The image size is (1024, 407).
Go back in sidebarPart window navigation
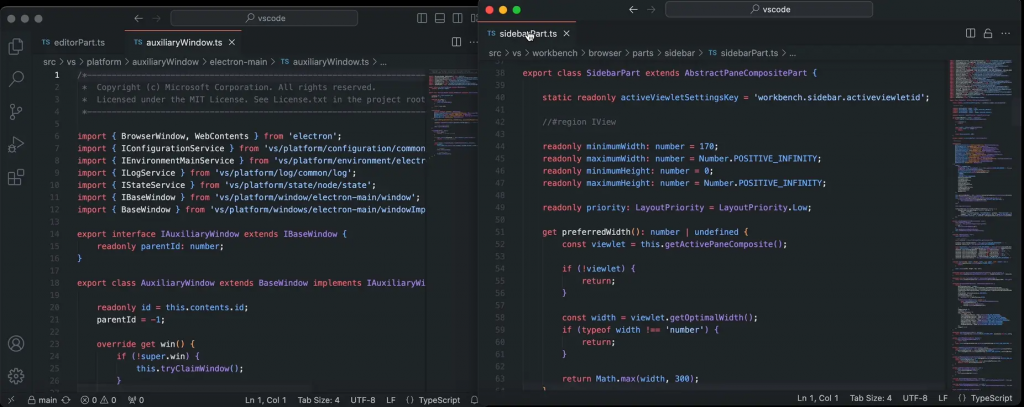pyautogui.click(x=633, y=9)
